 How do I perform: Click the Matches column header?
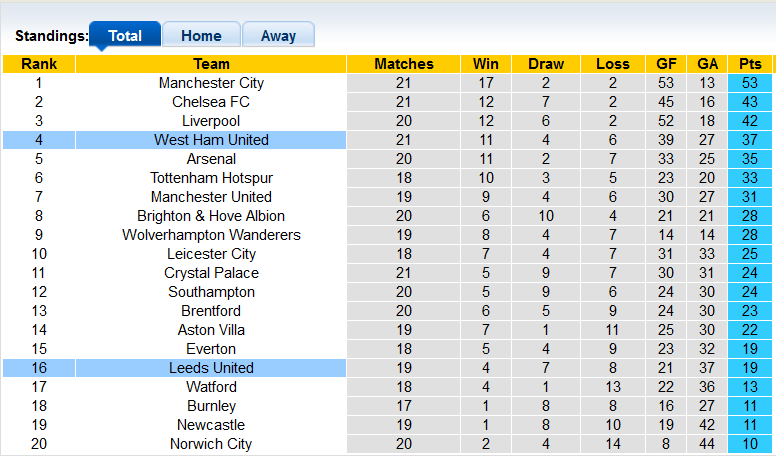[x=404, y=64]
